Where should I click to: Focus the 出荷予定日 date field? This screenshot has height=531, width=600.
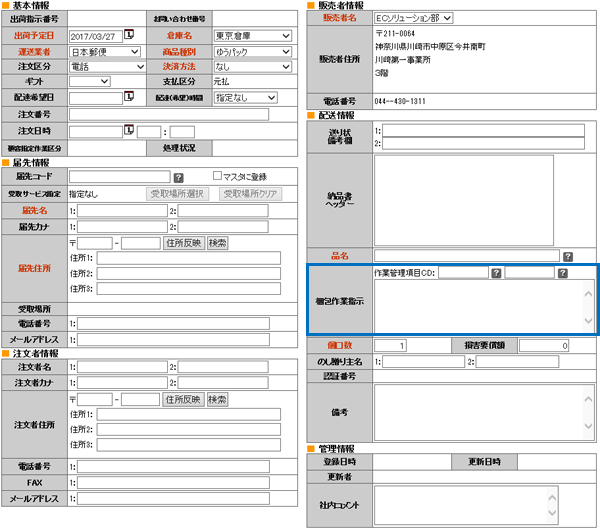click(x=96, y=36)
